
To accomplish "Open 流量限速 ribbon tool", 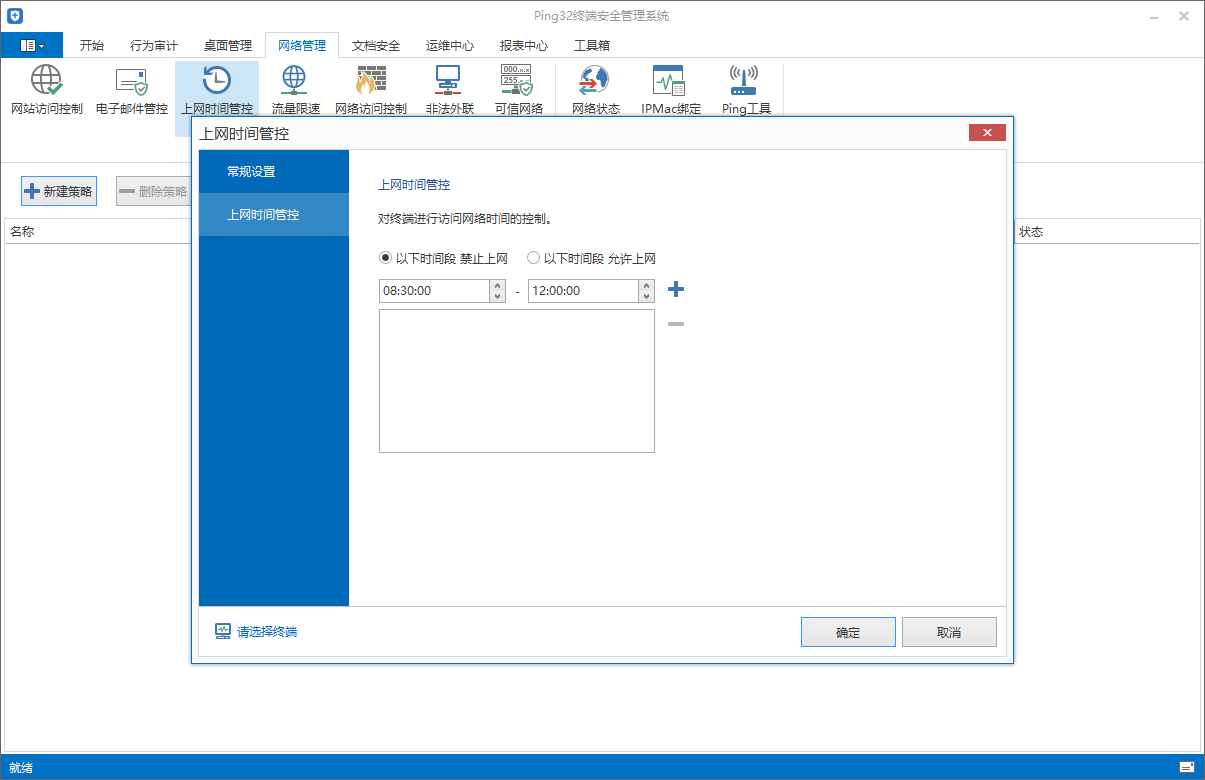I will click(x=295, y=90).
